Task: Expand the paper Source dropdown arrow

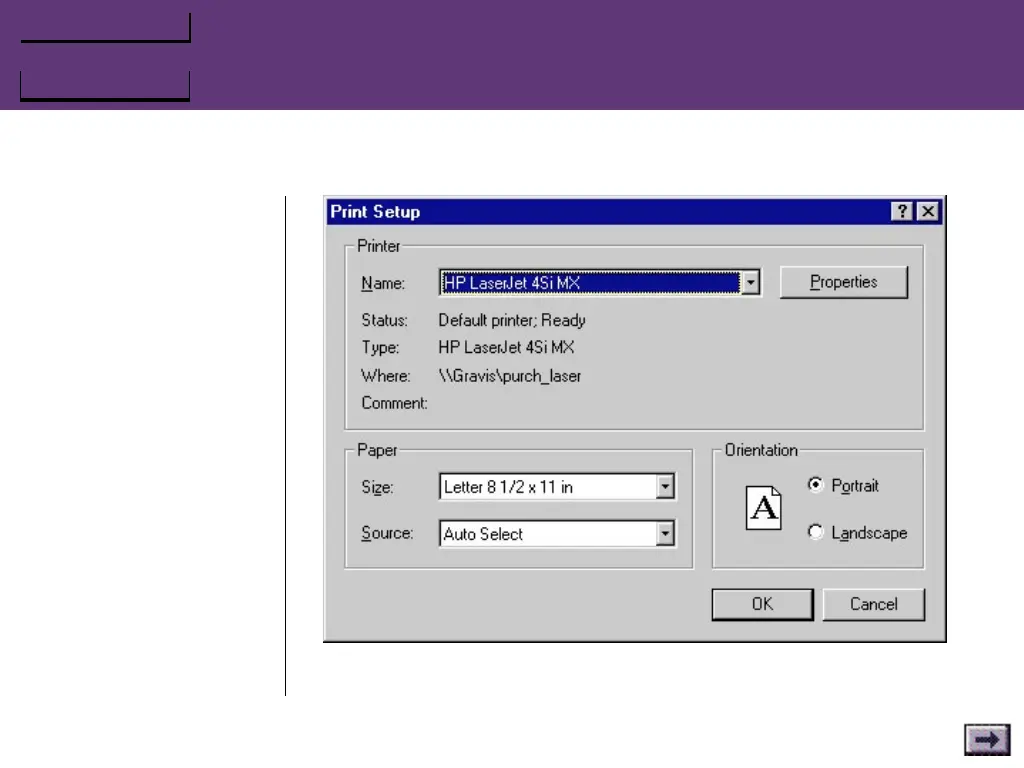Action: coord(665,534)
